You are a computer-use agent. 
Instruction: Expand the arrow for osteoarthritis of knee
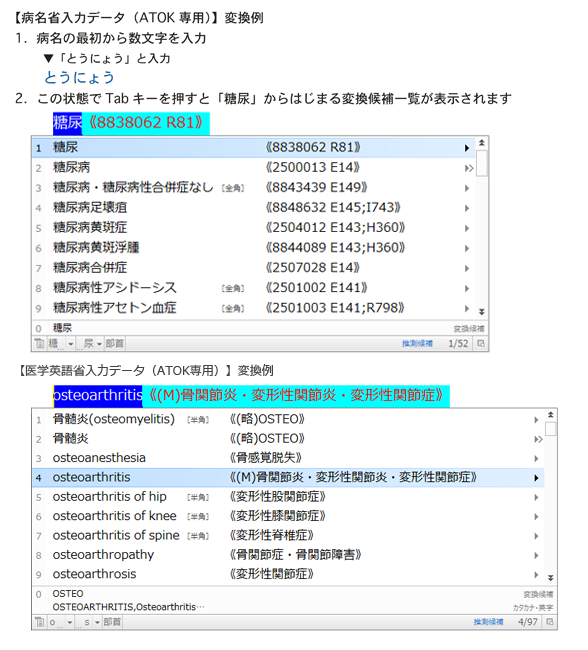click(x=536, y=517)
